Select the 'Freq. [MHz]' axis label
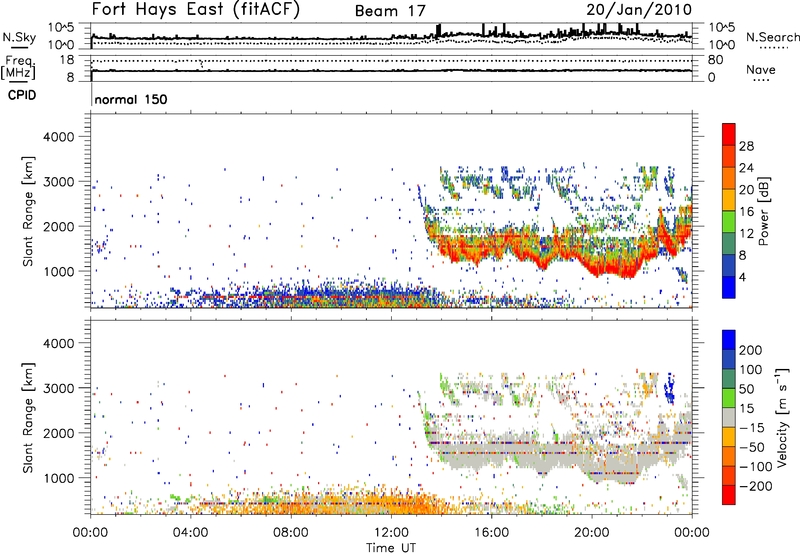Image resolution: width=800 pixels, height=554 pixels. [18, 68]
